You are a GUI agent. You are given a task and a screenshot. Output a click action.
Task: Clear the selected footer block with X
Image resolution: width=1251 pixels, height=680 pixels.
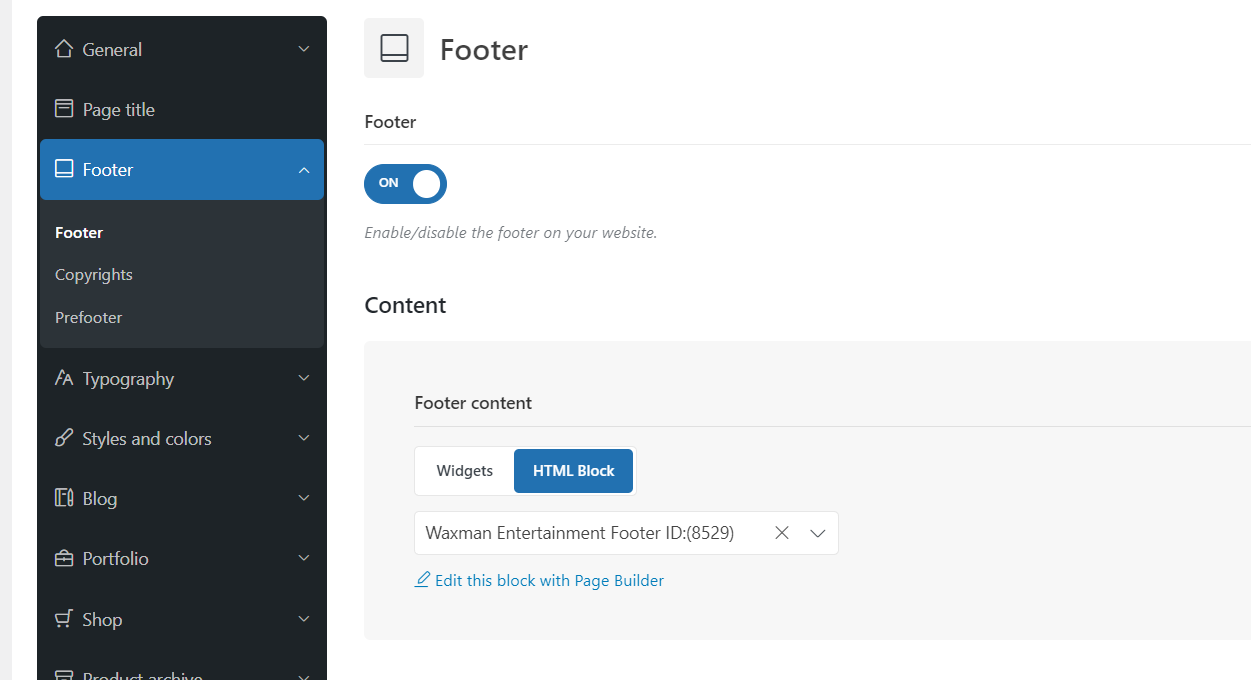click(782, 533)
